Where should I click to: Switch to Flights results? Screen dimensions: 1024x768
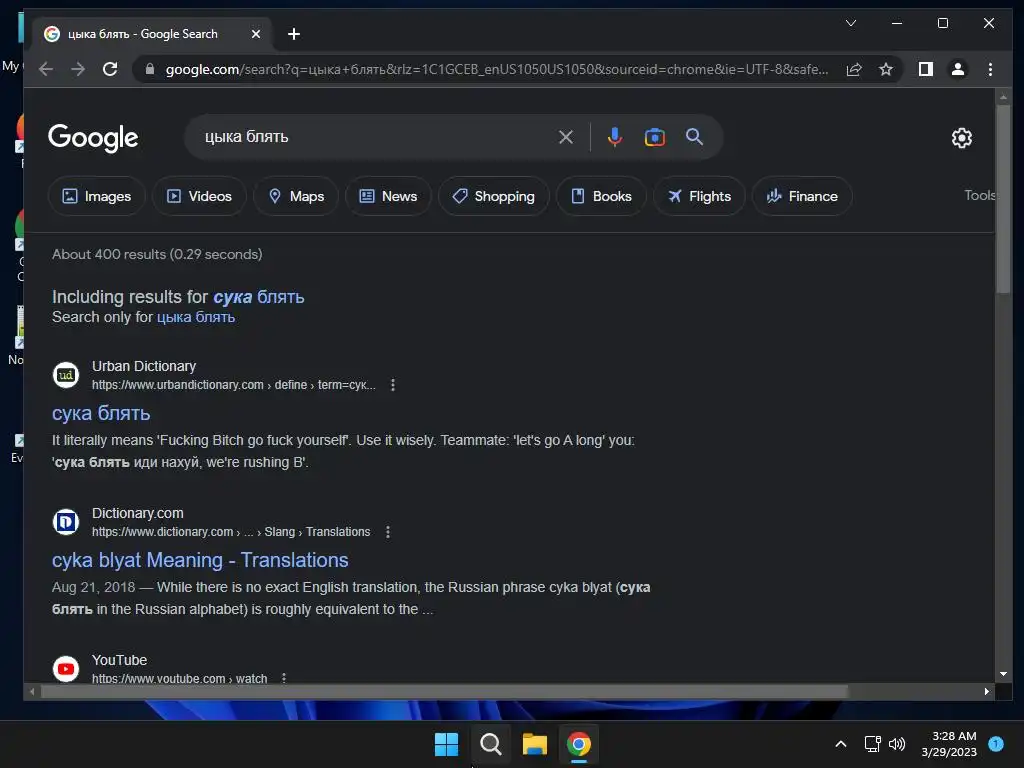pyautogui.click(x=699, y=196)
